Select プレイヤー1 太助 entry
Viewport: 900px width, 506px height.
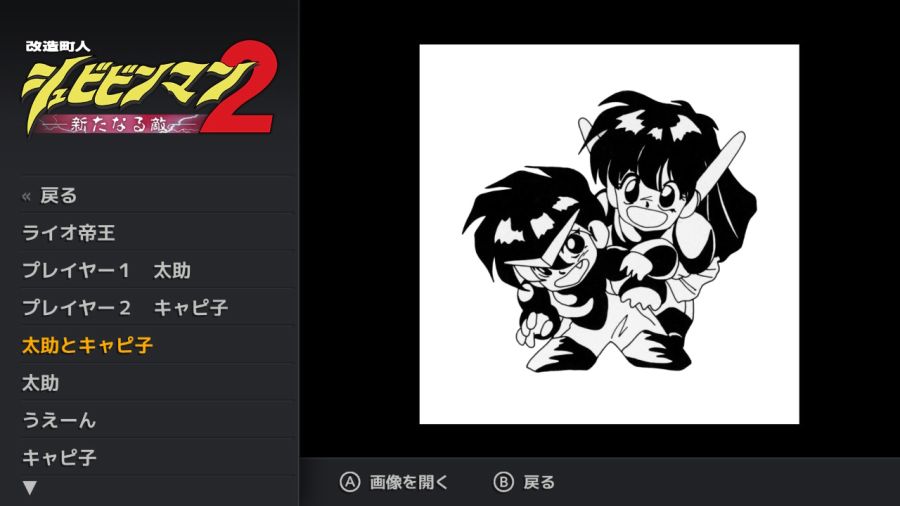157,270
